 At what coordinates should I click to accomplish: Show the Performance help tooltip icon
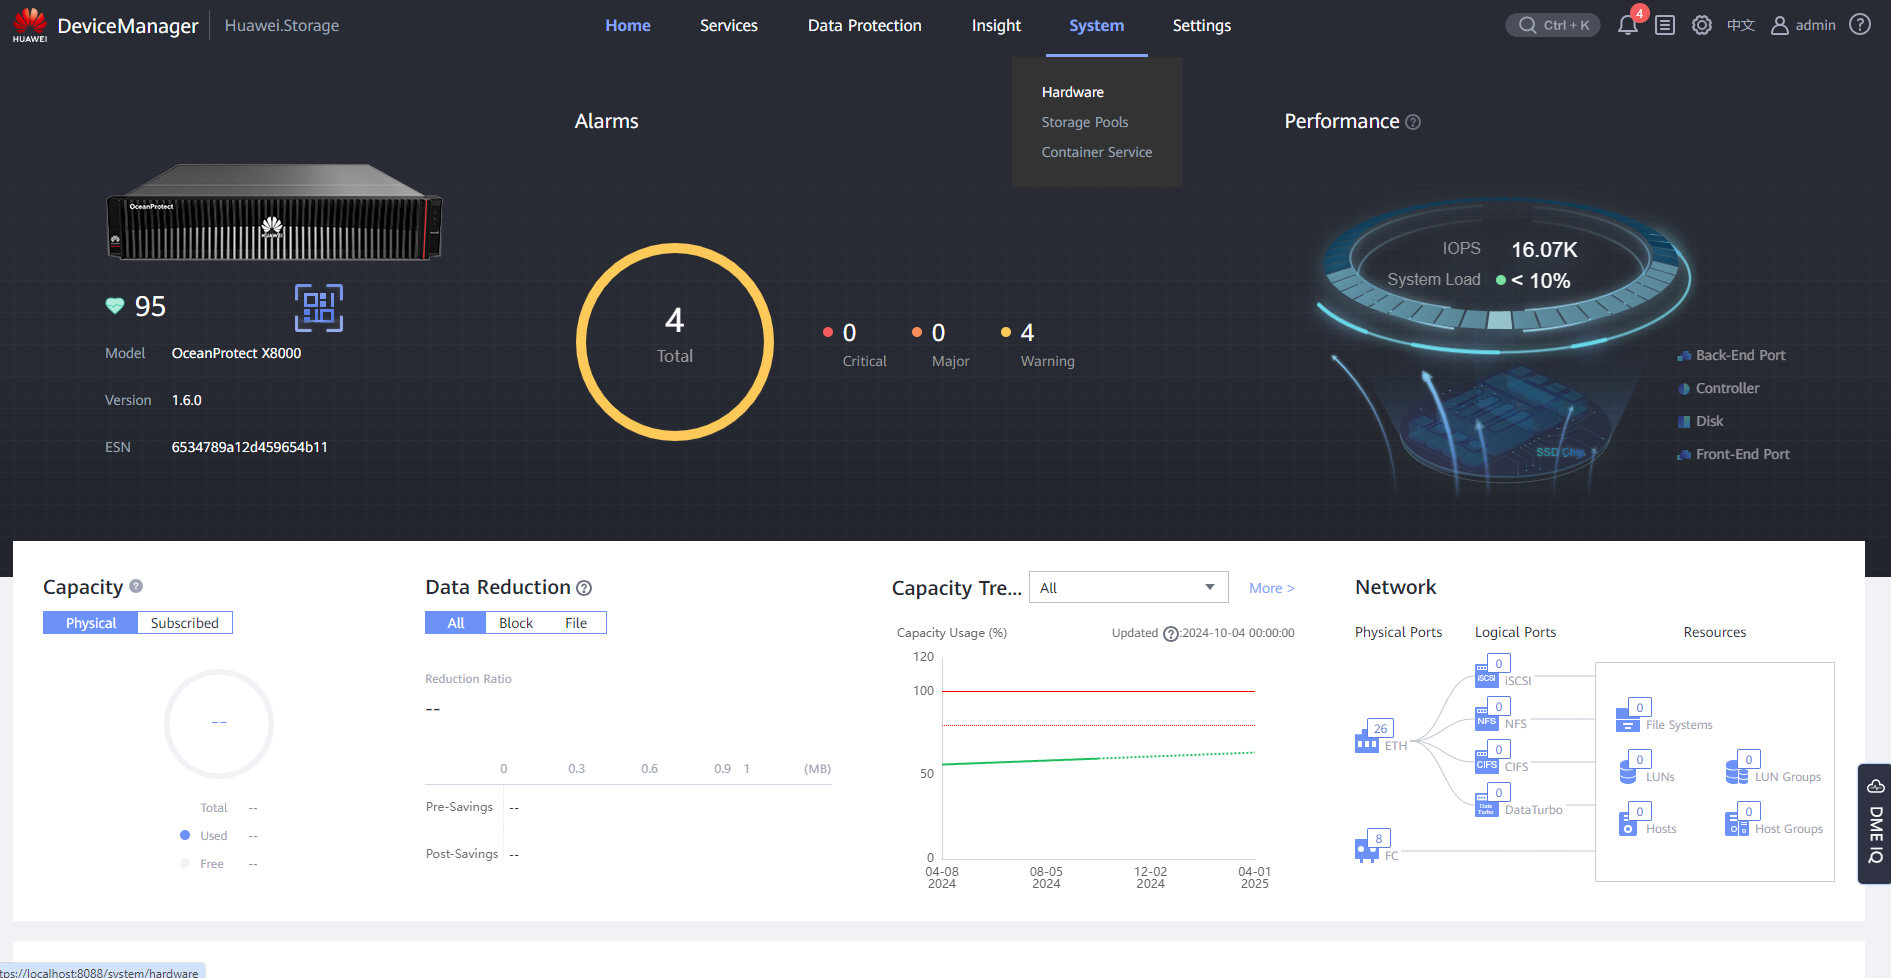tap(1413, 122)
